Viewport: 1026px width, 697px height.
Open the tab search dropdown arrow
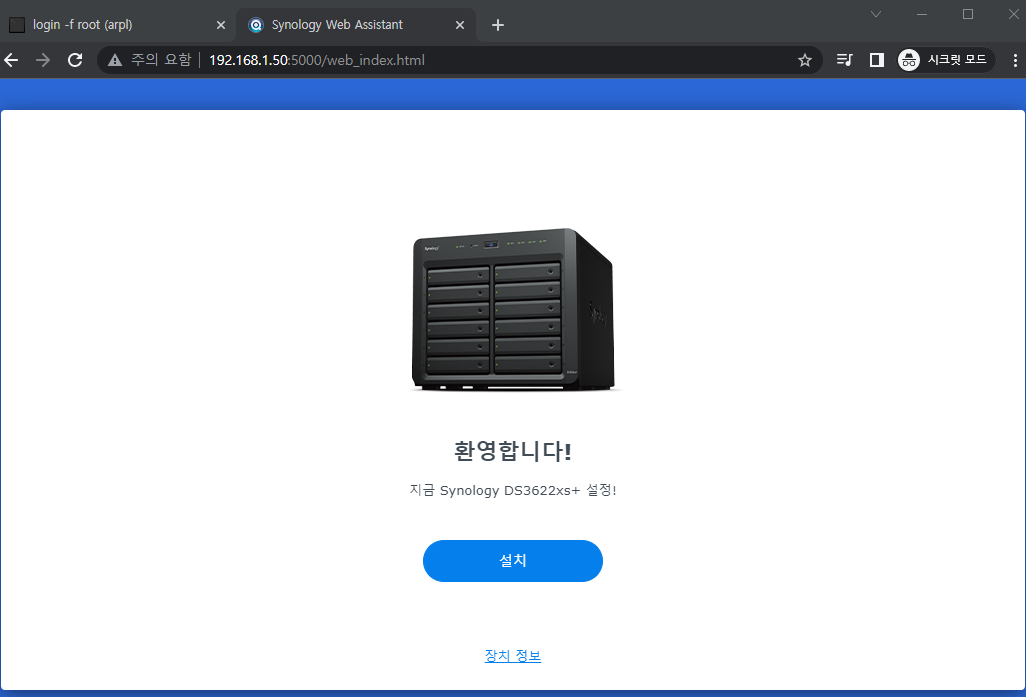(876, 14)
